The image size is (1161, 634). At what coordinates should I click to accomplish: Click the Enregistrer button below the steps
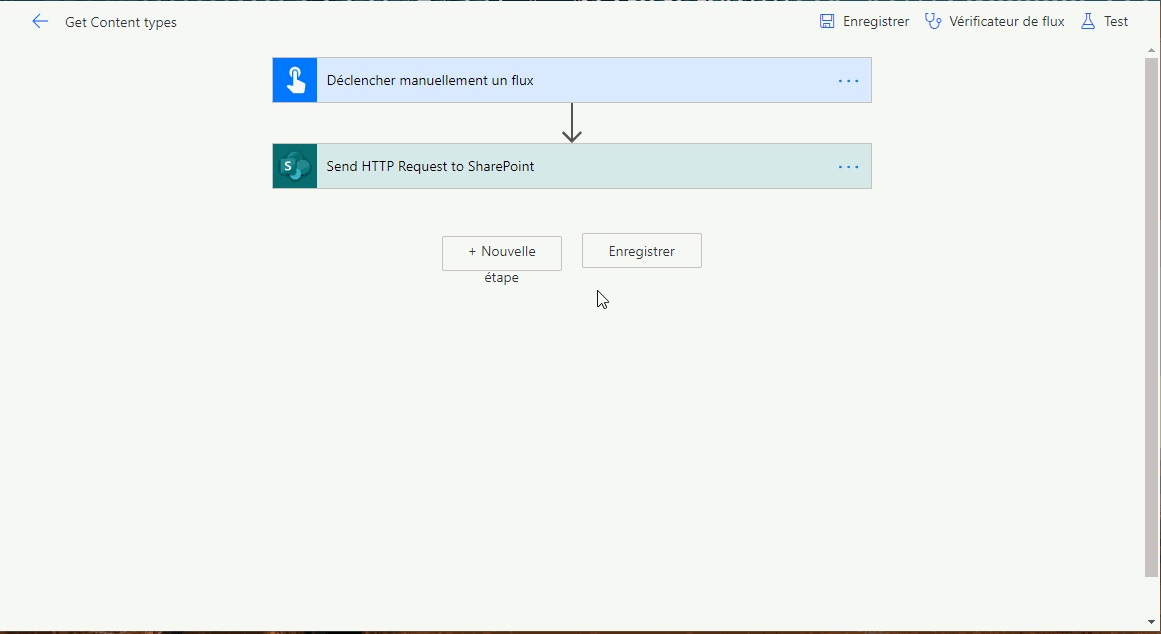[642, 251]
